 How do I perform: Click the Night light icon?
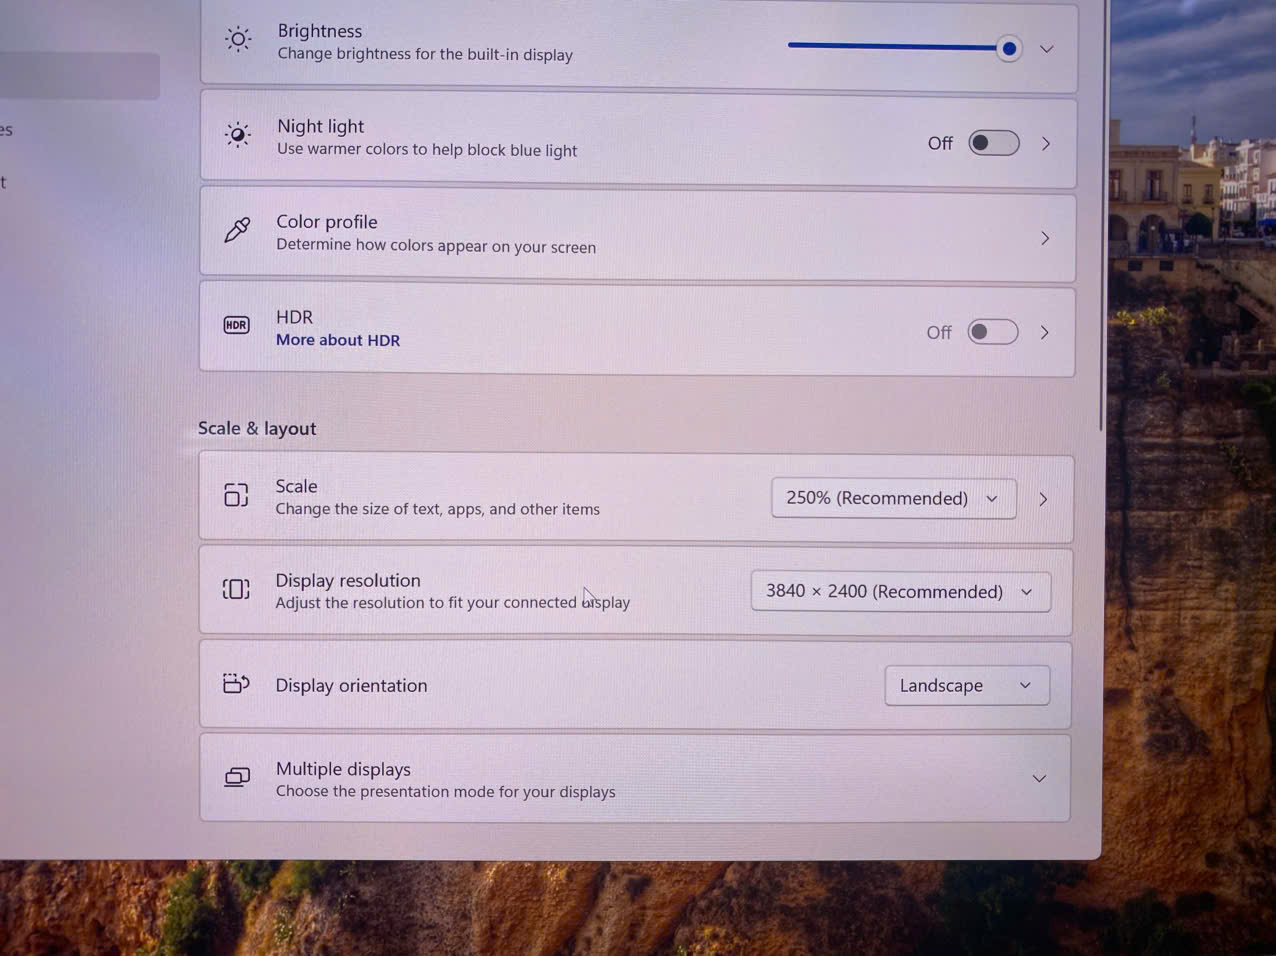(237, 135)
